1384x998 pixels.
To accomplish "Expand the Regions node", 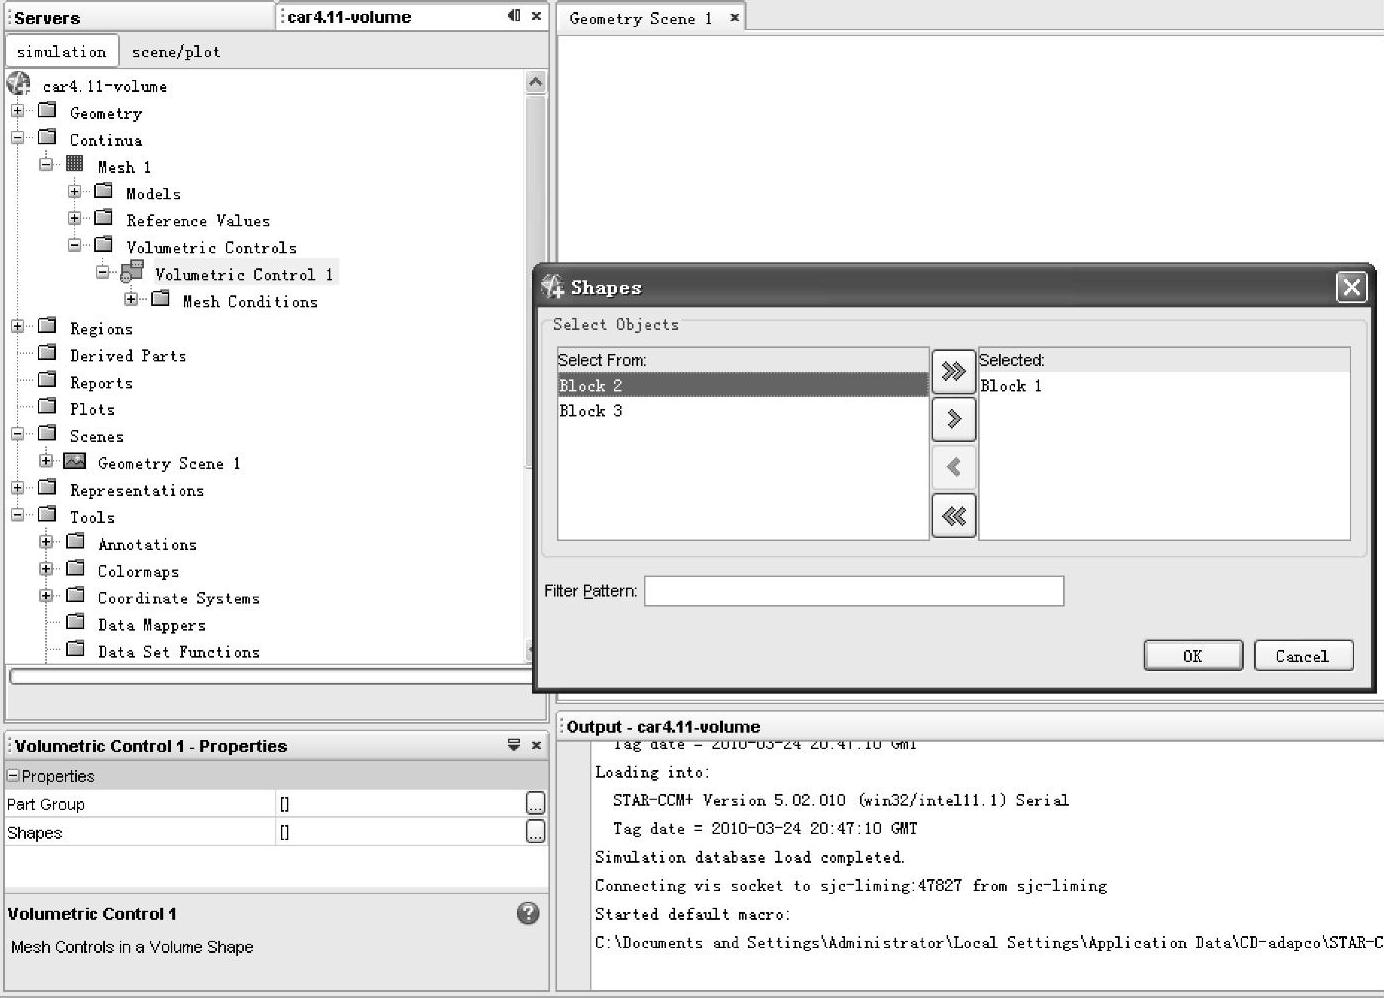I will pos(18,326).
